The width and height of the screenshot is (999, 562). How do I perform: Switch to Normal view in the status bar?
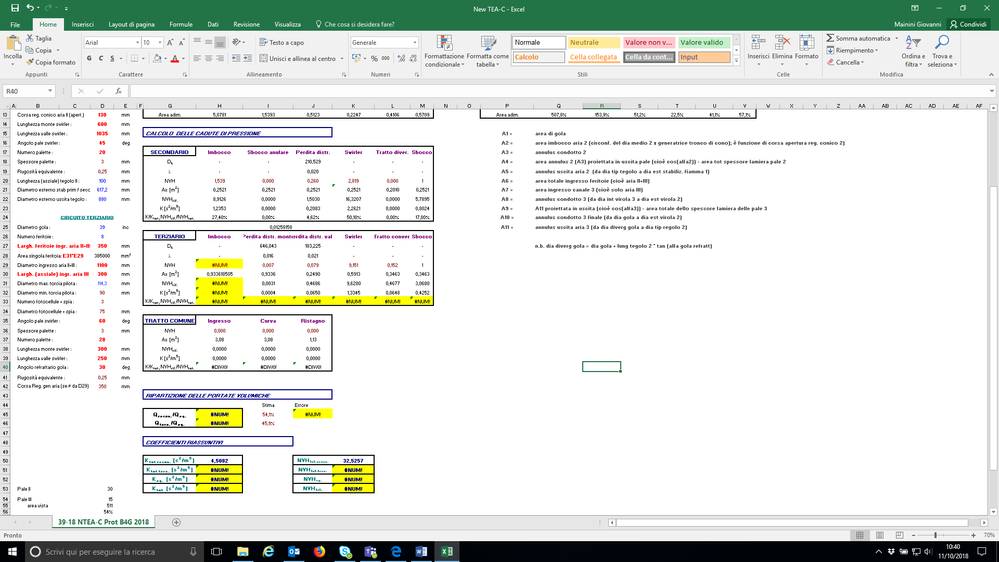coord(859,535)
